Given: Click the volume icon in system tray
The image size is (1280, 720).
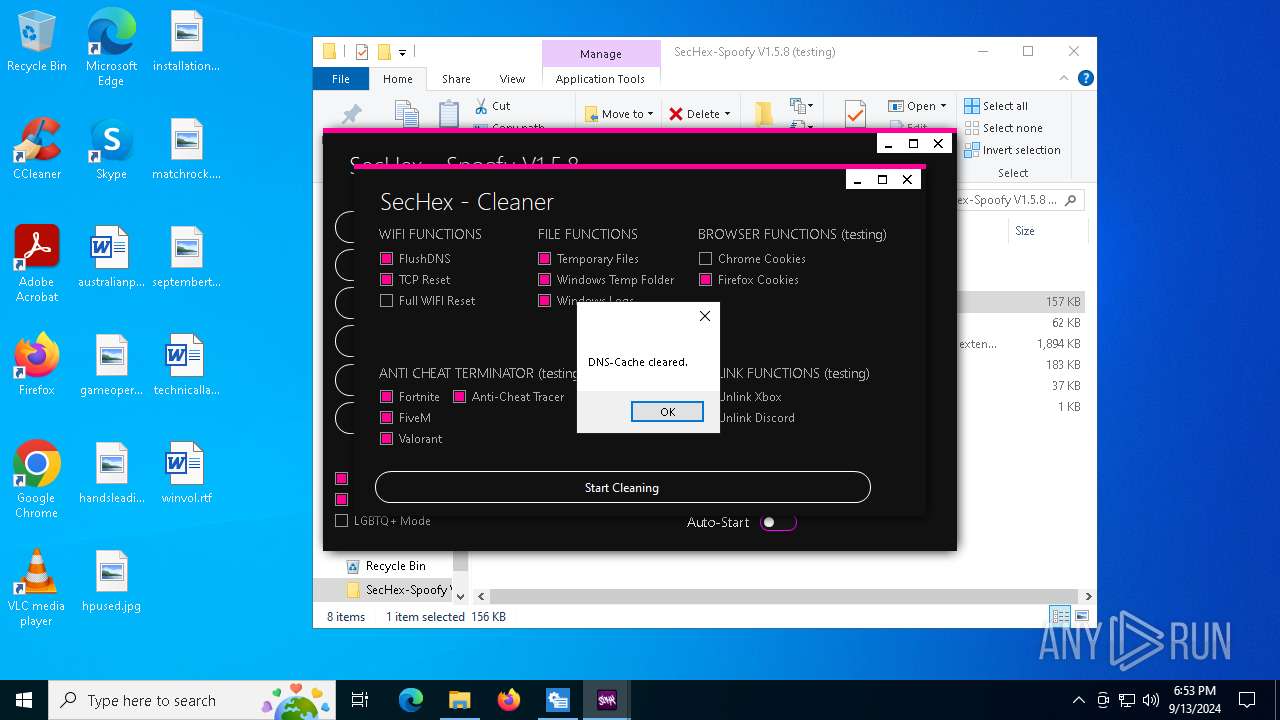Looking at the screenshot, I should pyautogui.click(x=1151, y=700).
